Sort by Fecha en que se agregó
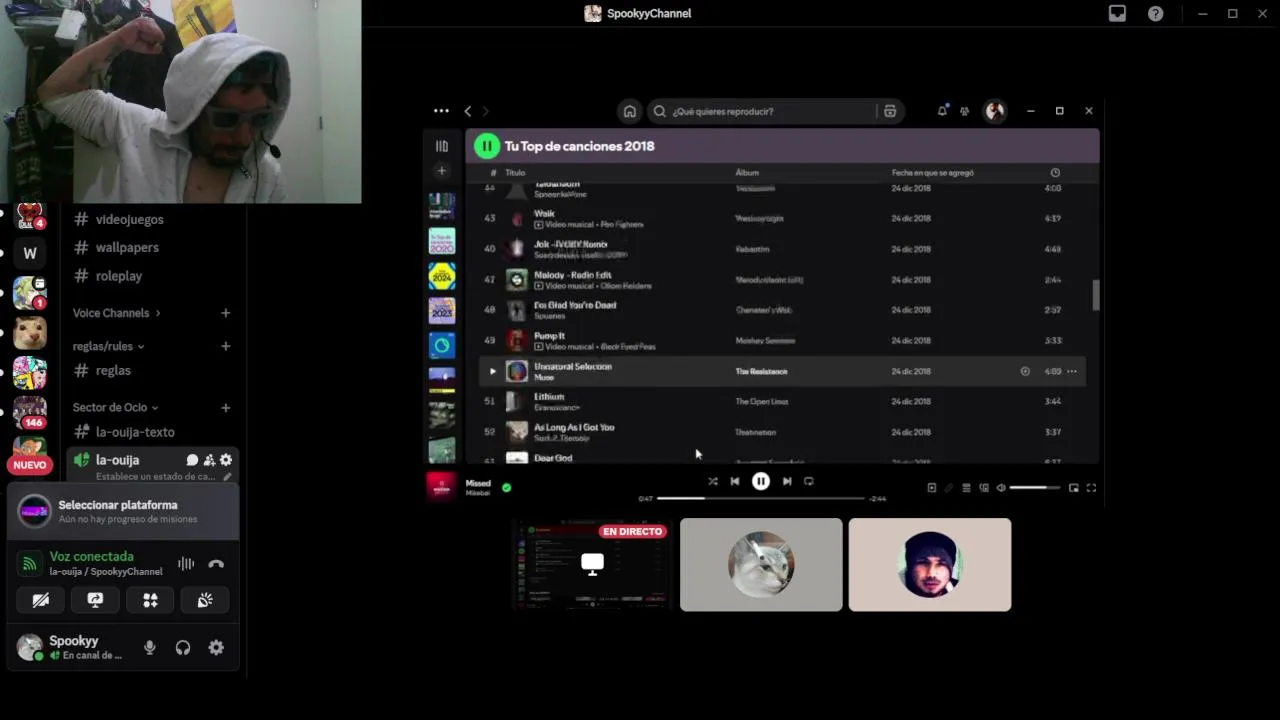Viewport: 1280px width, 720px height. (x=933, y=173)
